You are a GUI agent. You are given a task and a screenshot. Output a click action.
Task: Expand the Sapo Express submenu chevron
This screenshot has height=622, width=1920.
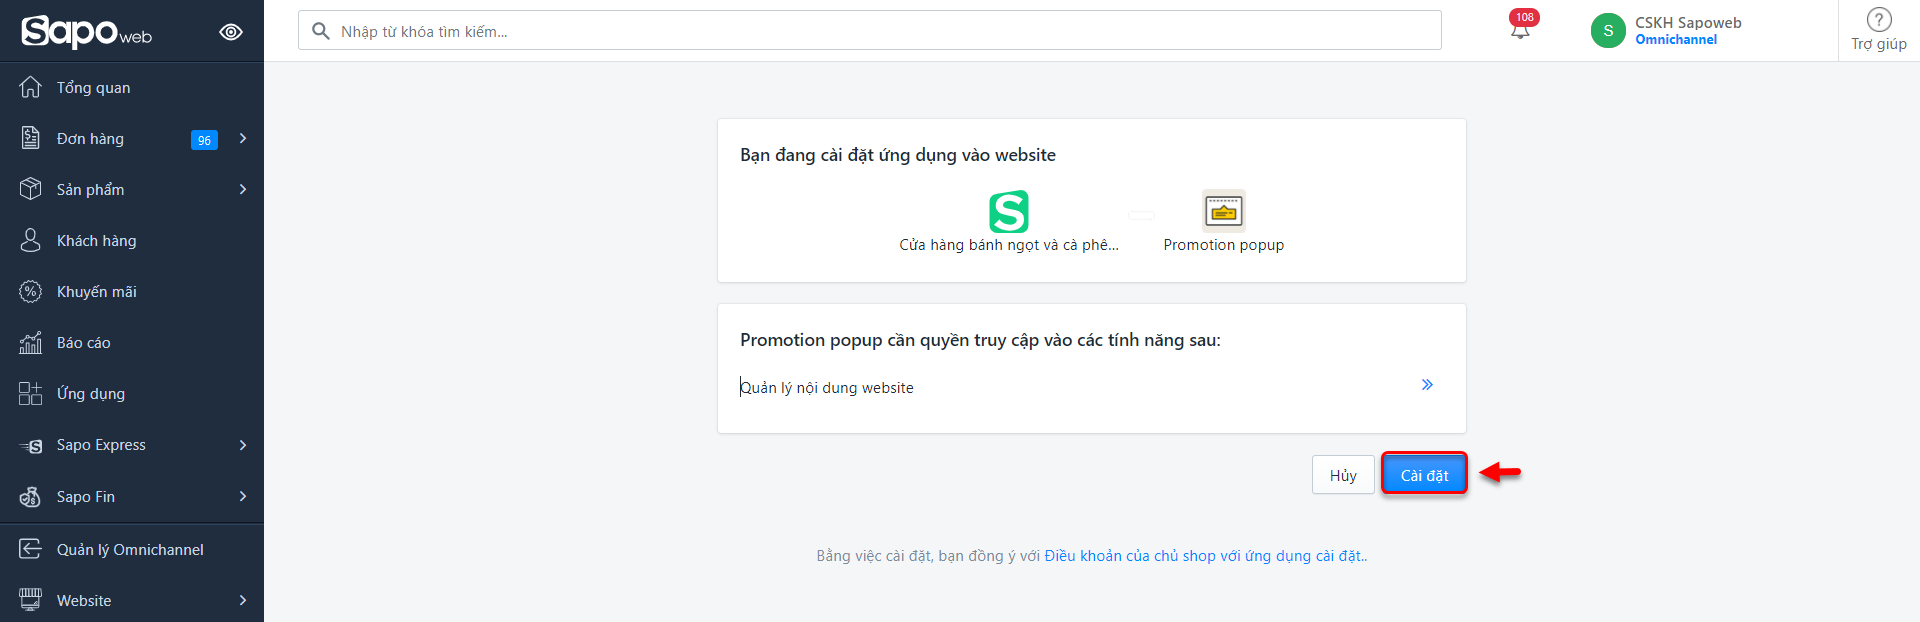click(243, 445)
